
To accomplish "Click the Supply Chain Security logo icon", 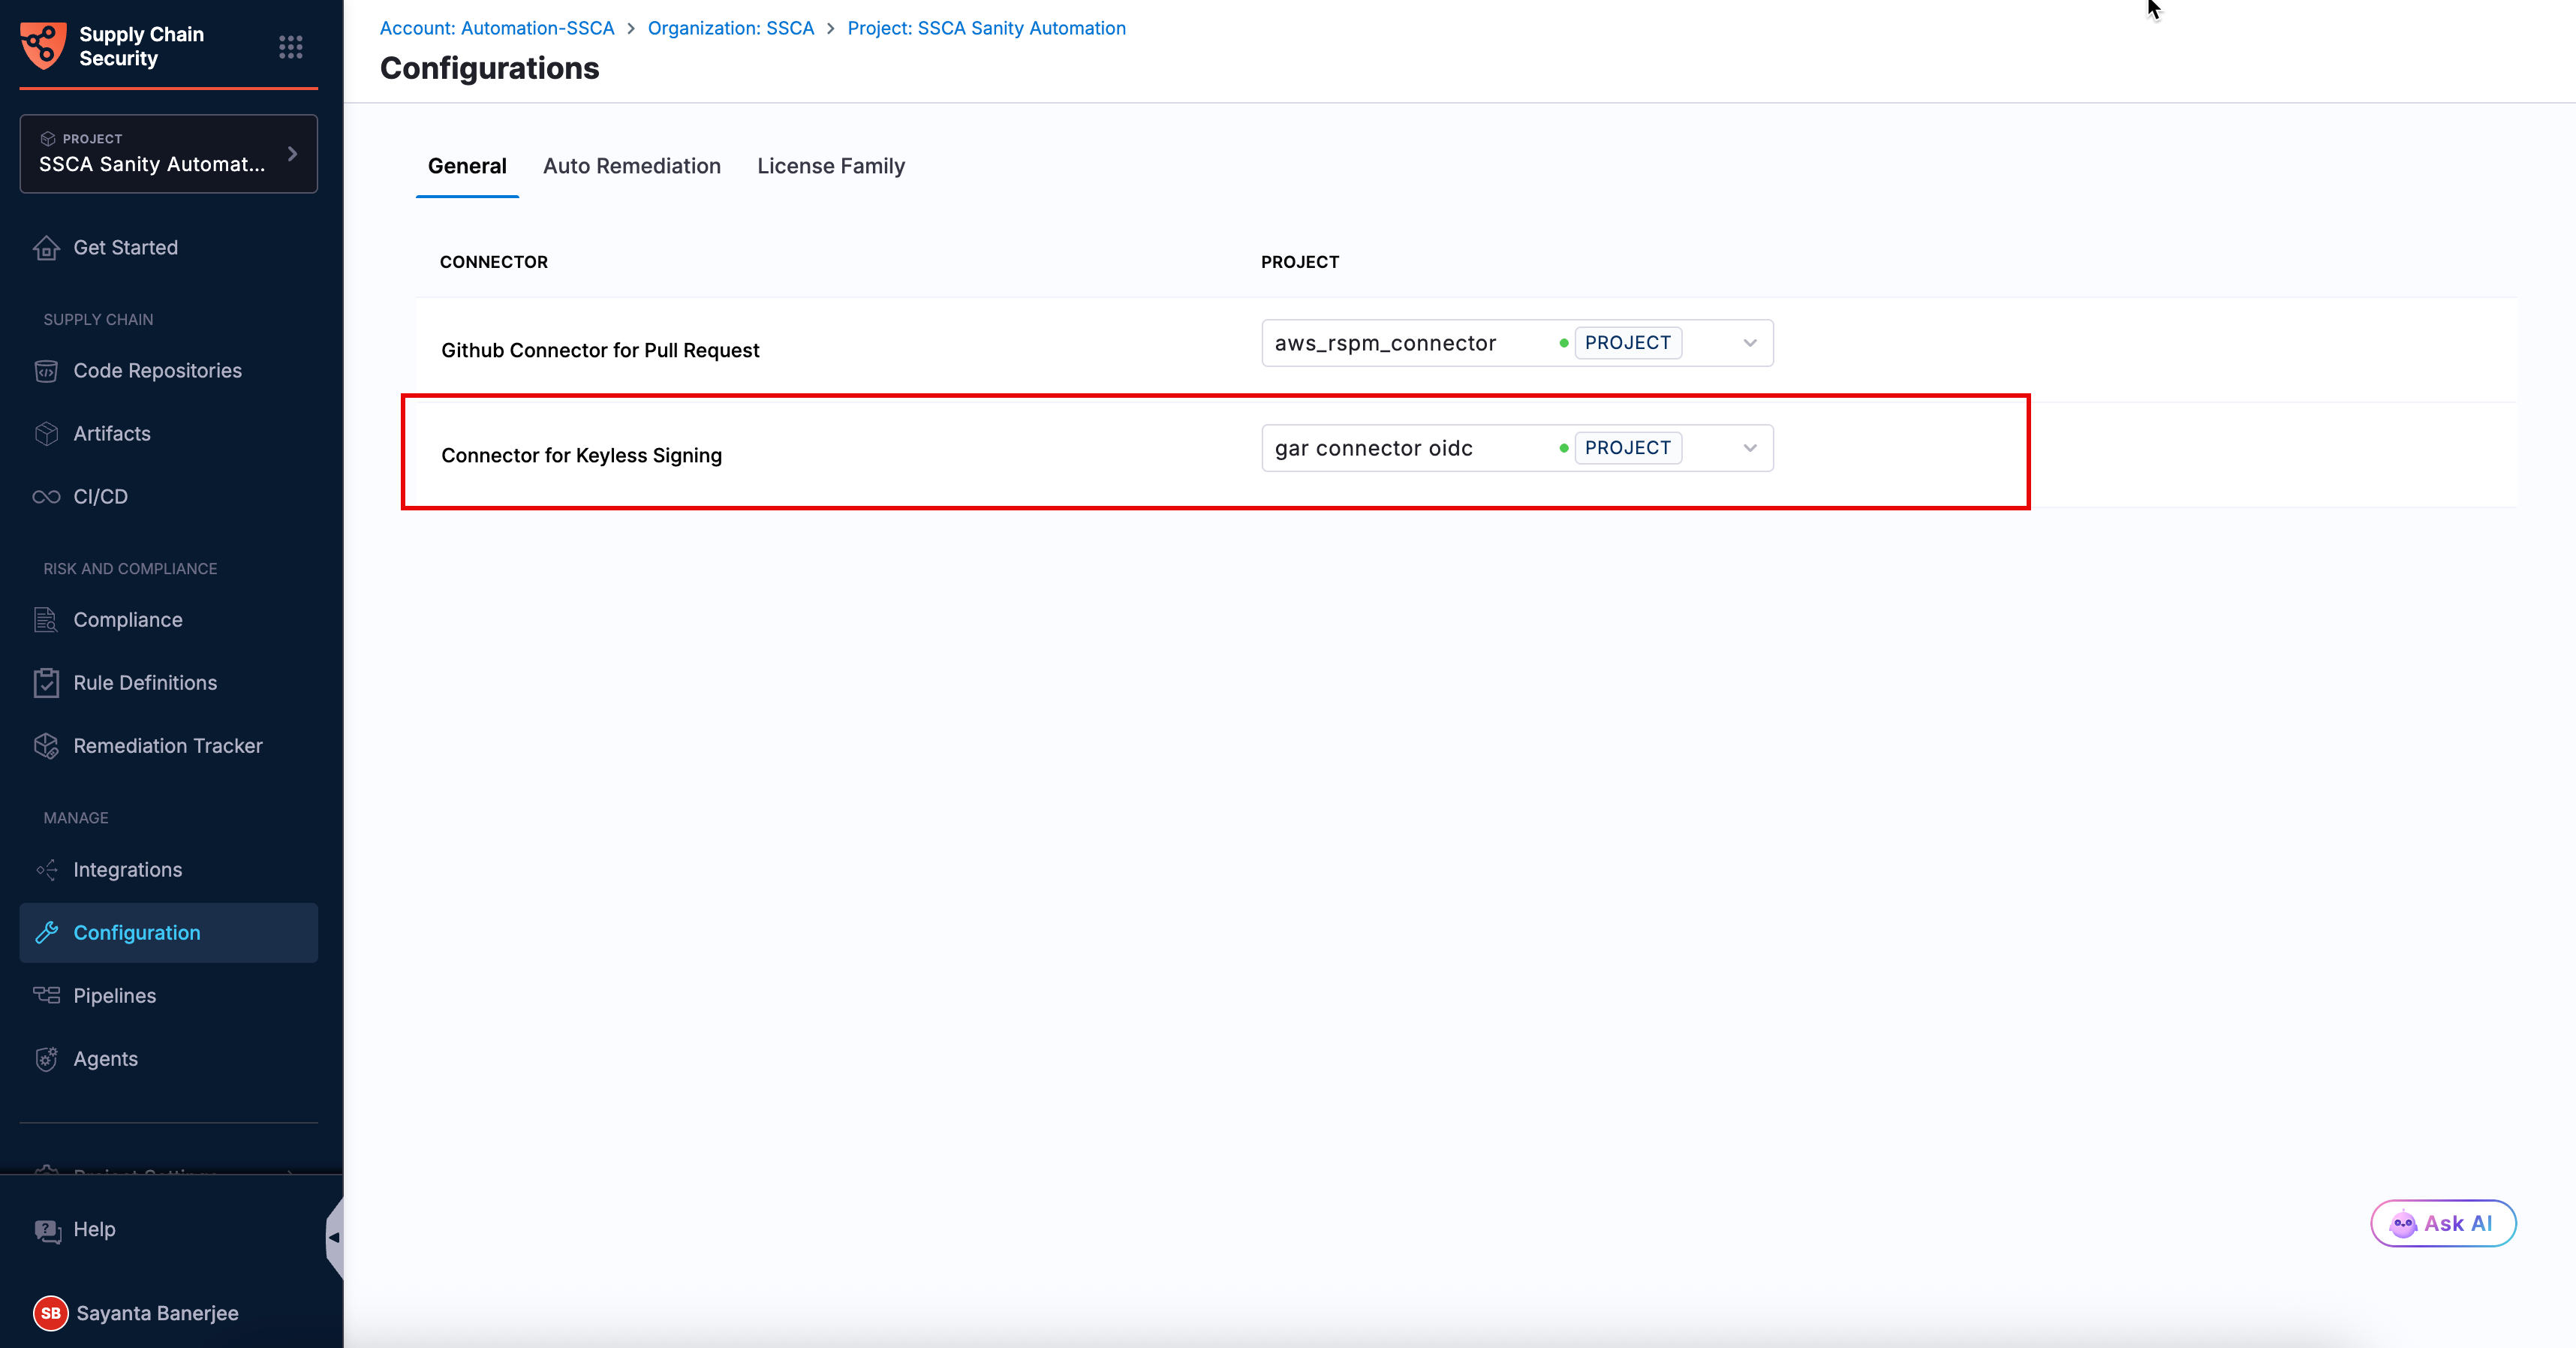I will [43, 46].
